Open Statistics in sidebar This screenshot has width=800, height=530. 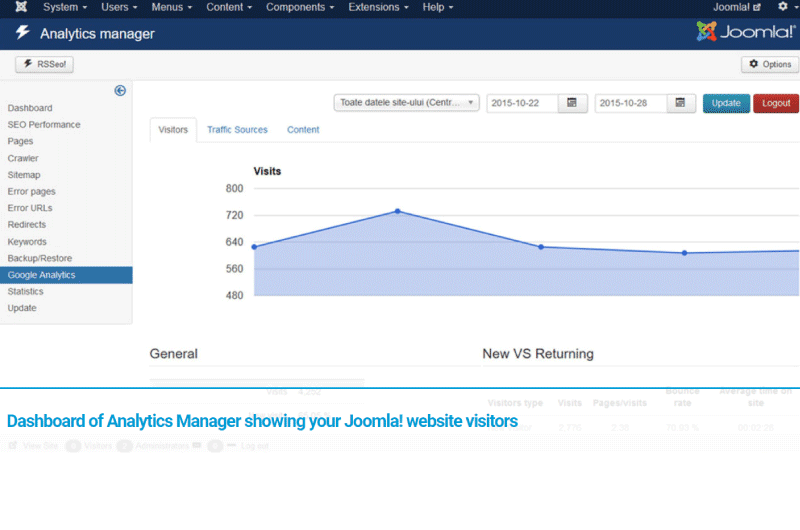26,291
